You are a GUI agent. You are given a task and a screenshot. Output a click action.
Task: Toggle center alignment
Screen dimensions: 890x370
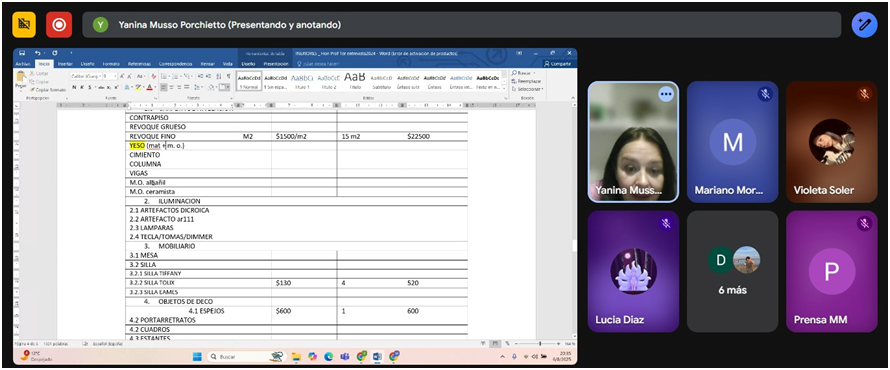click(x=171, y=87)
